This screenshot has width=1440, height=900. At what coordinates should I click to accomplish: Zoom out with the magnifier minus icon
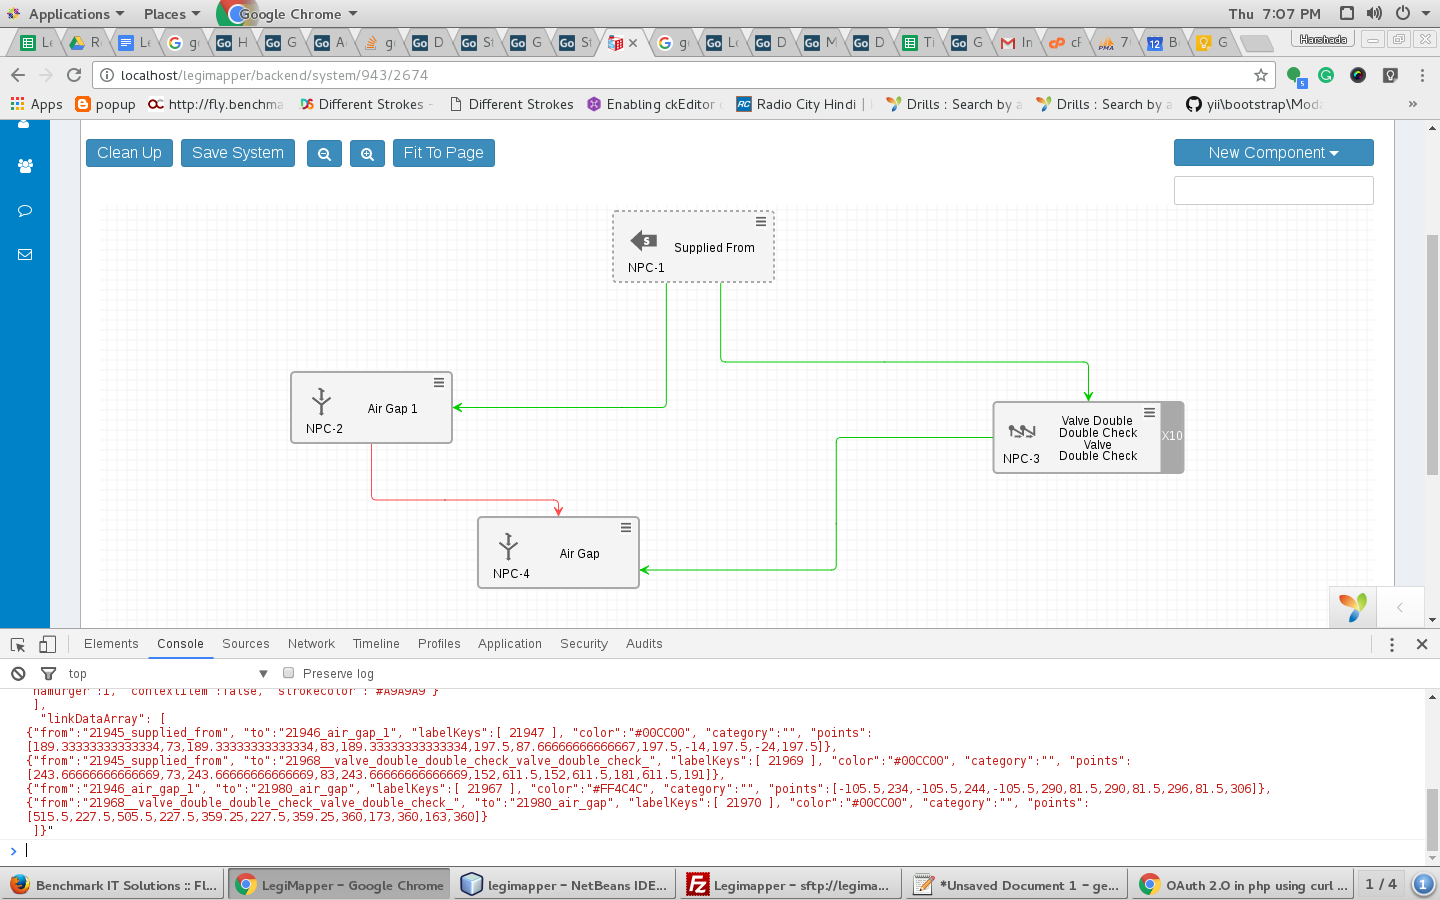(324, 154)
